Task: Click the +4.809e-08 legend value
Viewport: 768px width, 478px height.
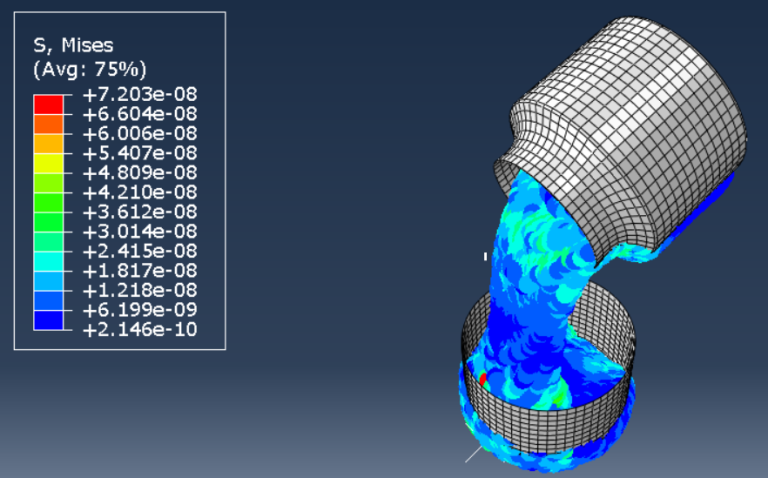Action: (x=140, y=172)
